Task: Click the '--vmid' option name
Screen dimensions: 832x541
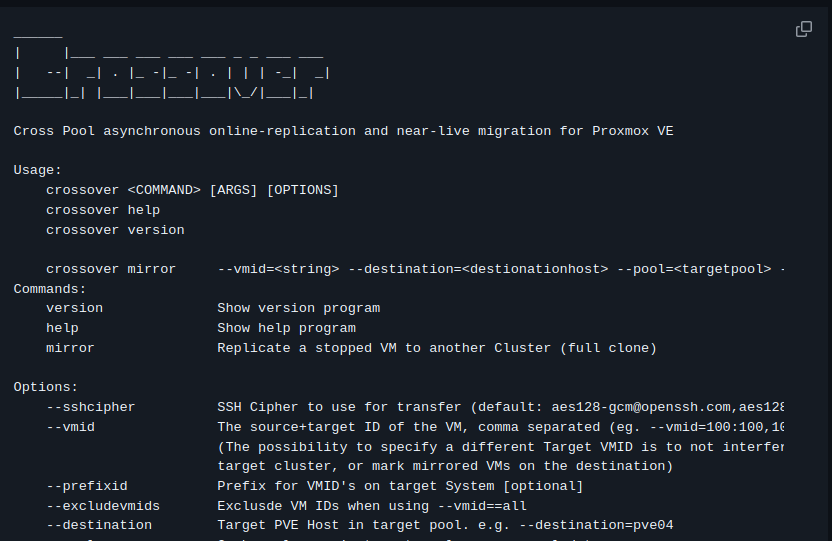Action: coord(71,427)
